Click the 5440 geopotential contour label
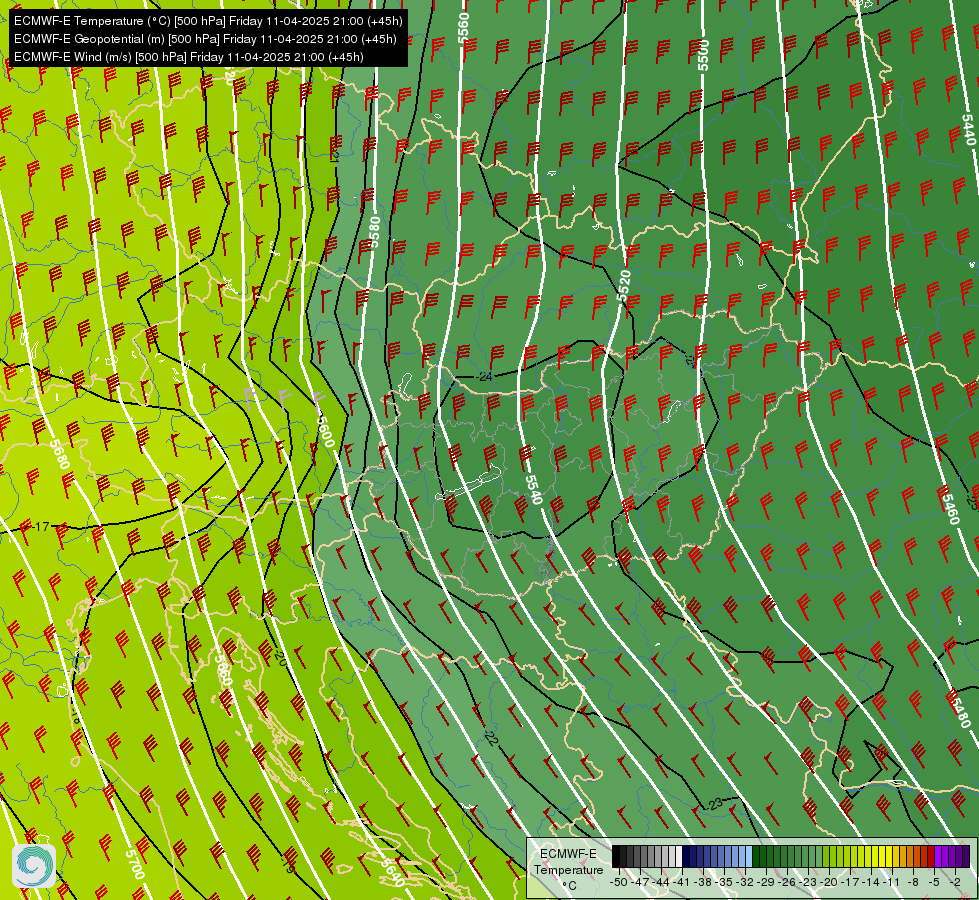 [x=968, y=130]
